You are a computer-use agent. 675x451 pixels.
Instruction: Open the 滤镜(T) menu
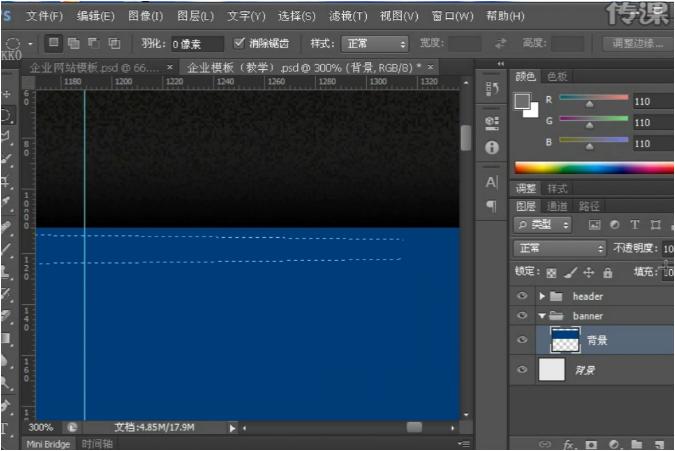(x=348, y=16)
